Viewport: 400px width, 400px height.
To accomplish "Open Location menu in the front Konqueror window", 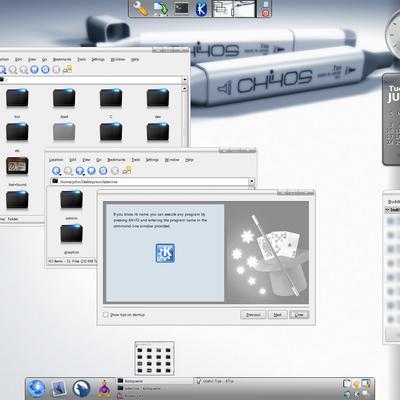I will click(x=56, y=160).
